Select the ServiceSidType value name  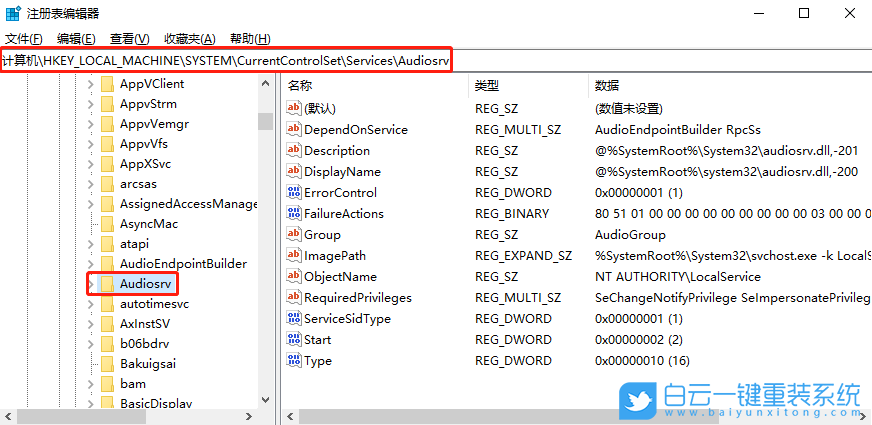point(348,319)
